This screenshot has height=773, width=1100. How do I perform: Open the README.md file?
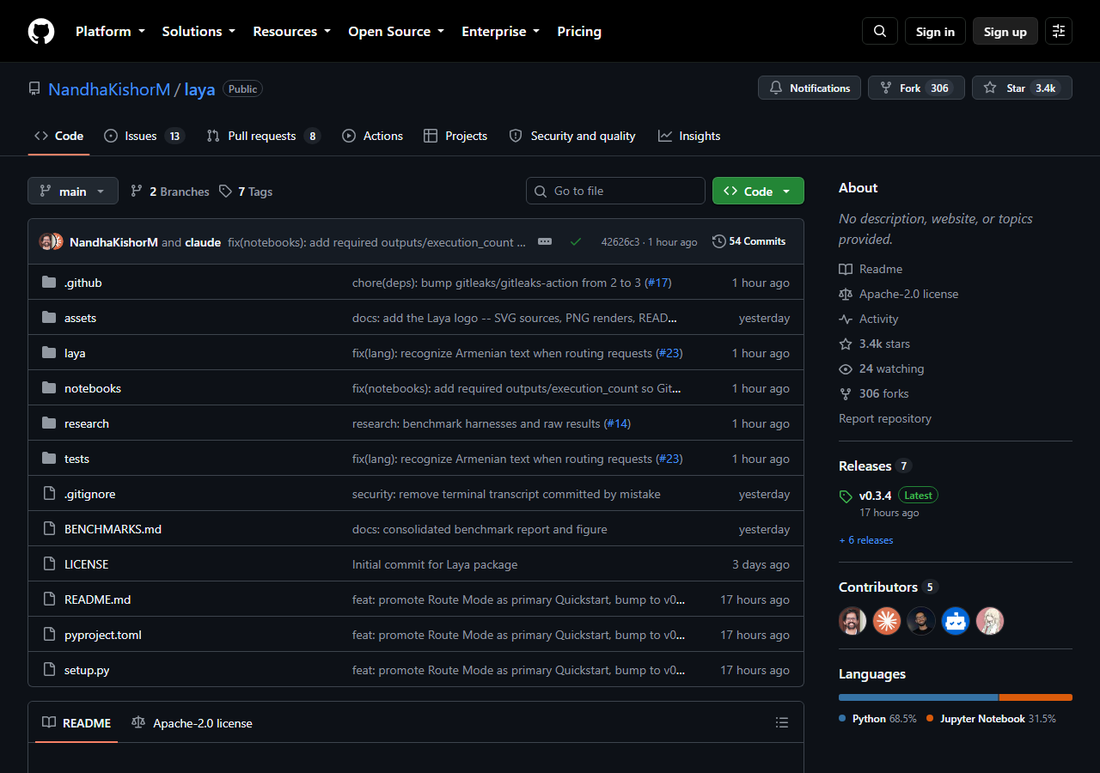pyautogui.click(x=98, y=600)
